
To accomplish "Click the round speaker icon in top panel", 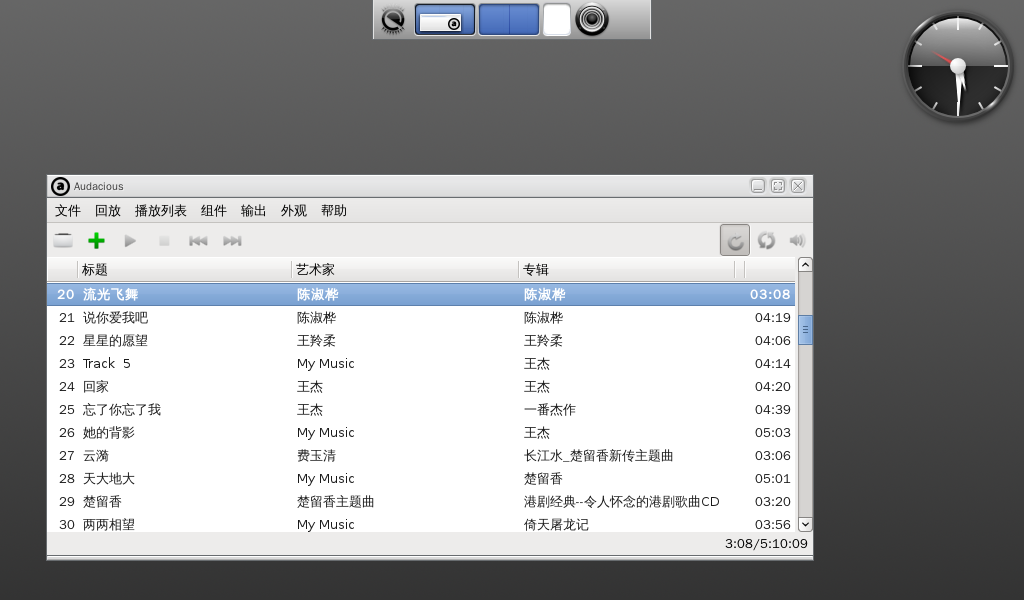I will coord(592,19).
